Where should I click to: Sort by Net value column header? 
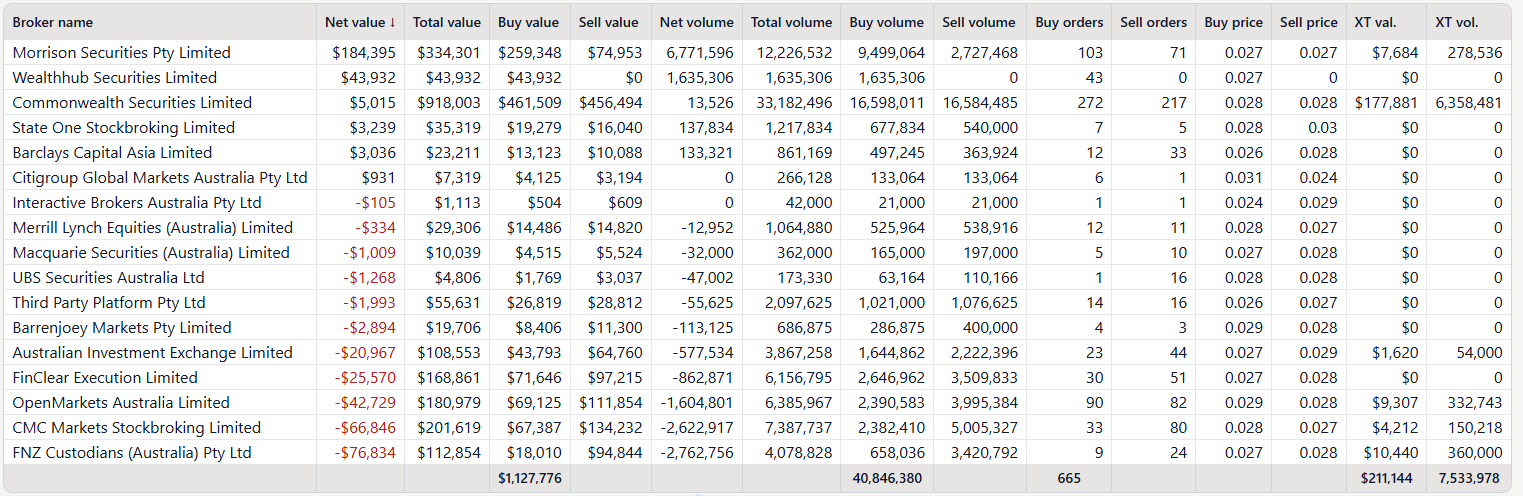(360, 22)
